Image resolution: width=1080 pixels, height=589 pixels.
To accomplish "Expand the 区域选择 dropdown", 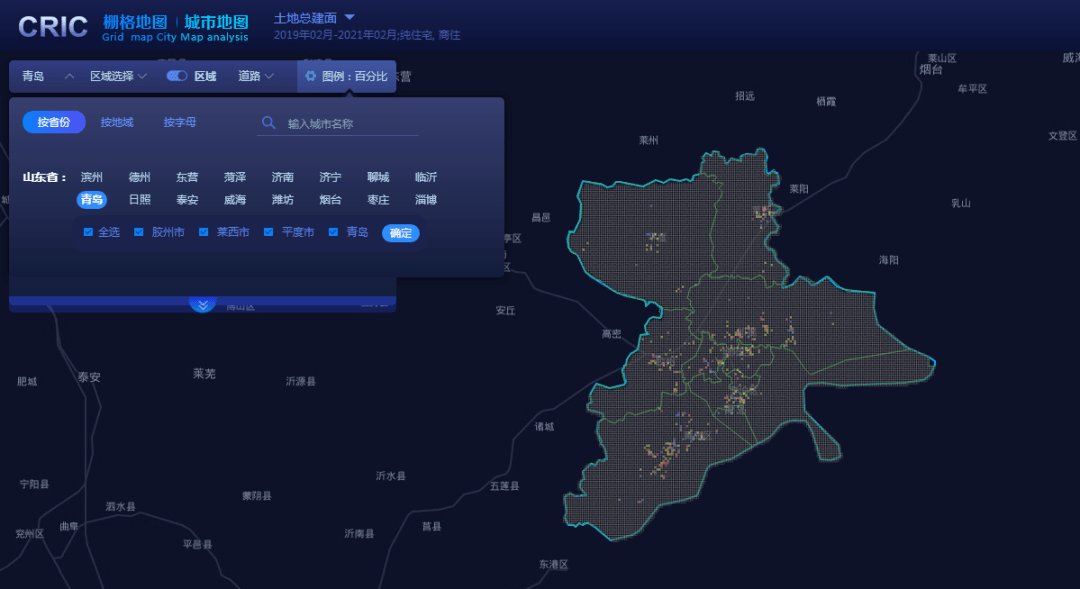I will coord(118,76).
